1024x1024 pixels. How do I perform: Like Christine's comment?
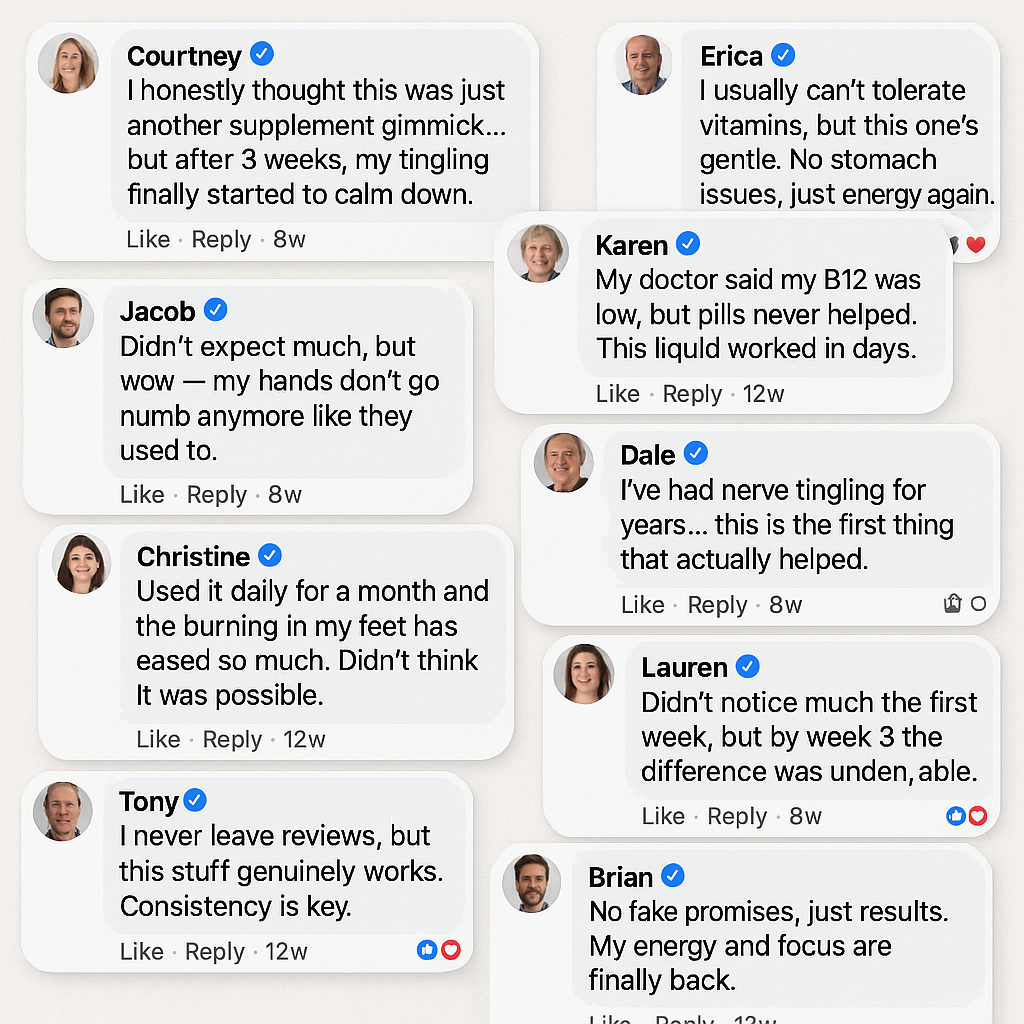click(x=158, y=740)
